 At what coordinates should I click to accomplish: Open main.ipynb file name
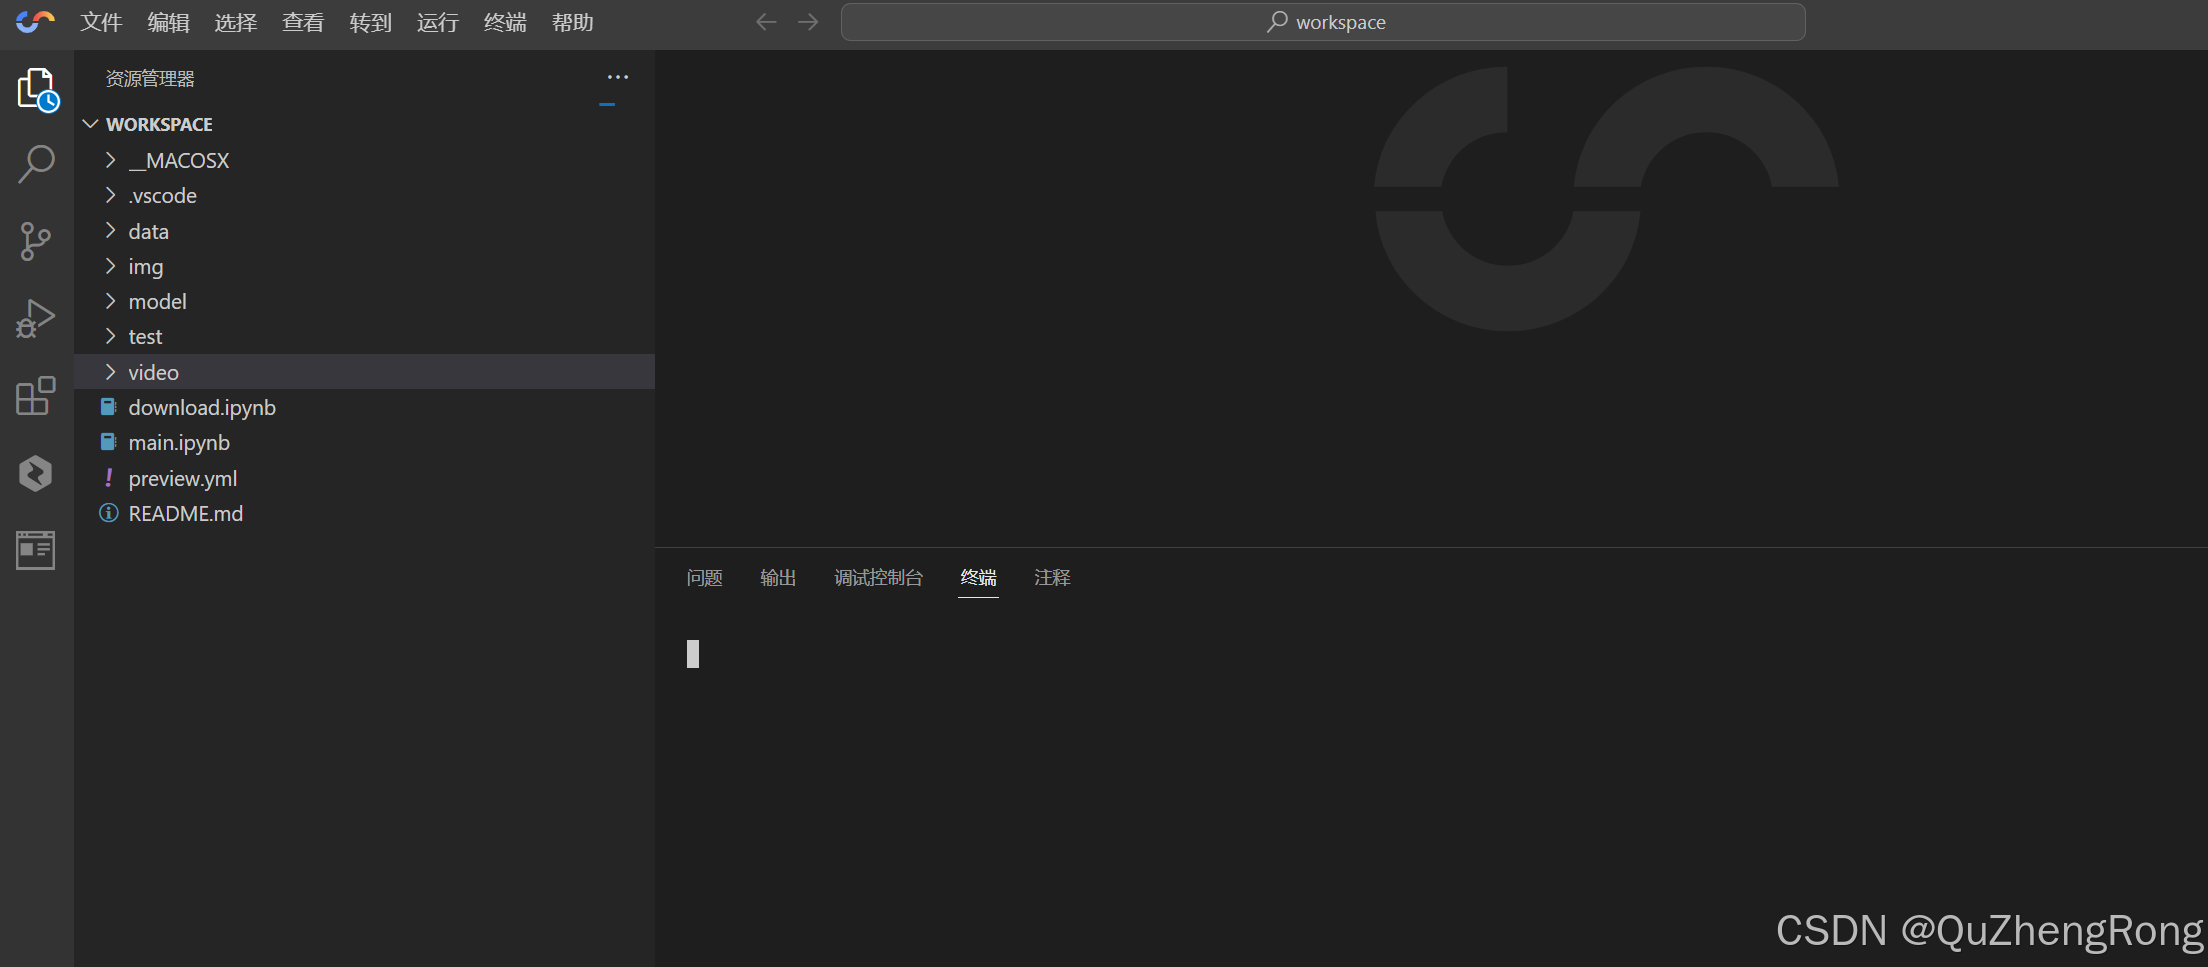179,442
